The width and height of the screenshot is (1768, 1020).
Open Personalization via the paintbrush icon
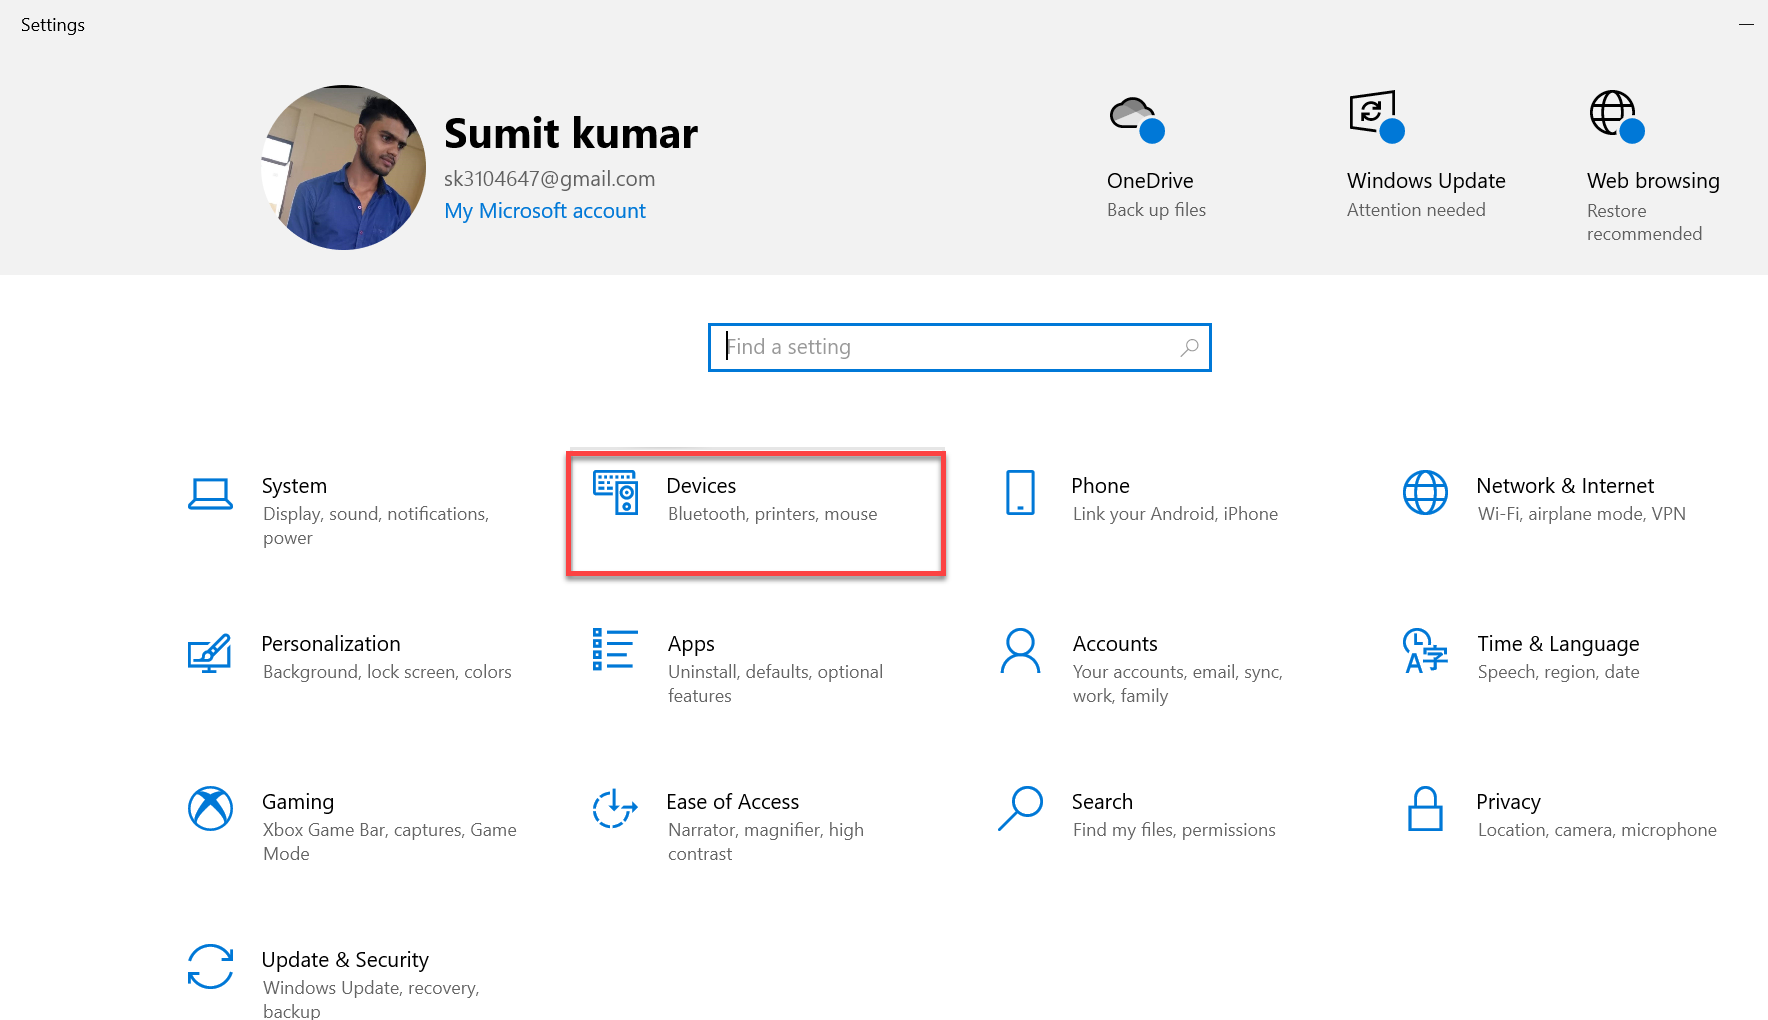pyautogui.click(x=210, y=653)
